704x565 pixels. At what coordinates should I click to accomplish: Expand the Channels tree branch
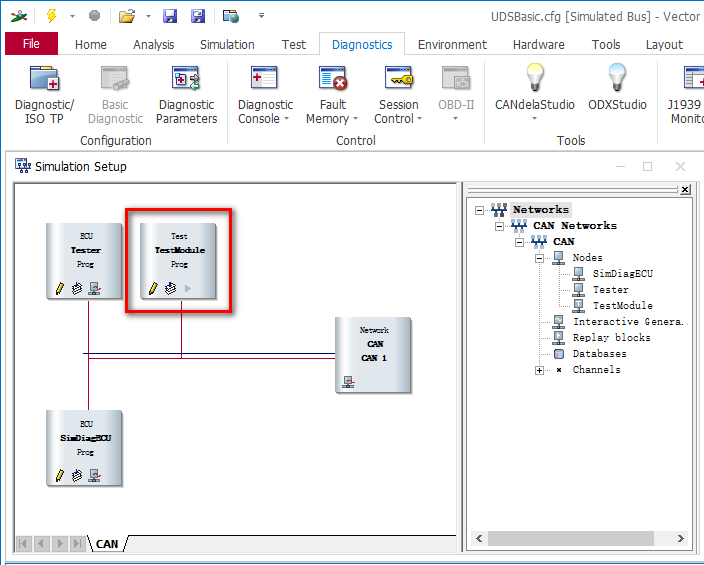540,370
